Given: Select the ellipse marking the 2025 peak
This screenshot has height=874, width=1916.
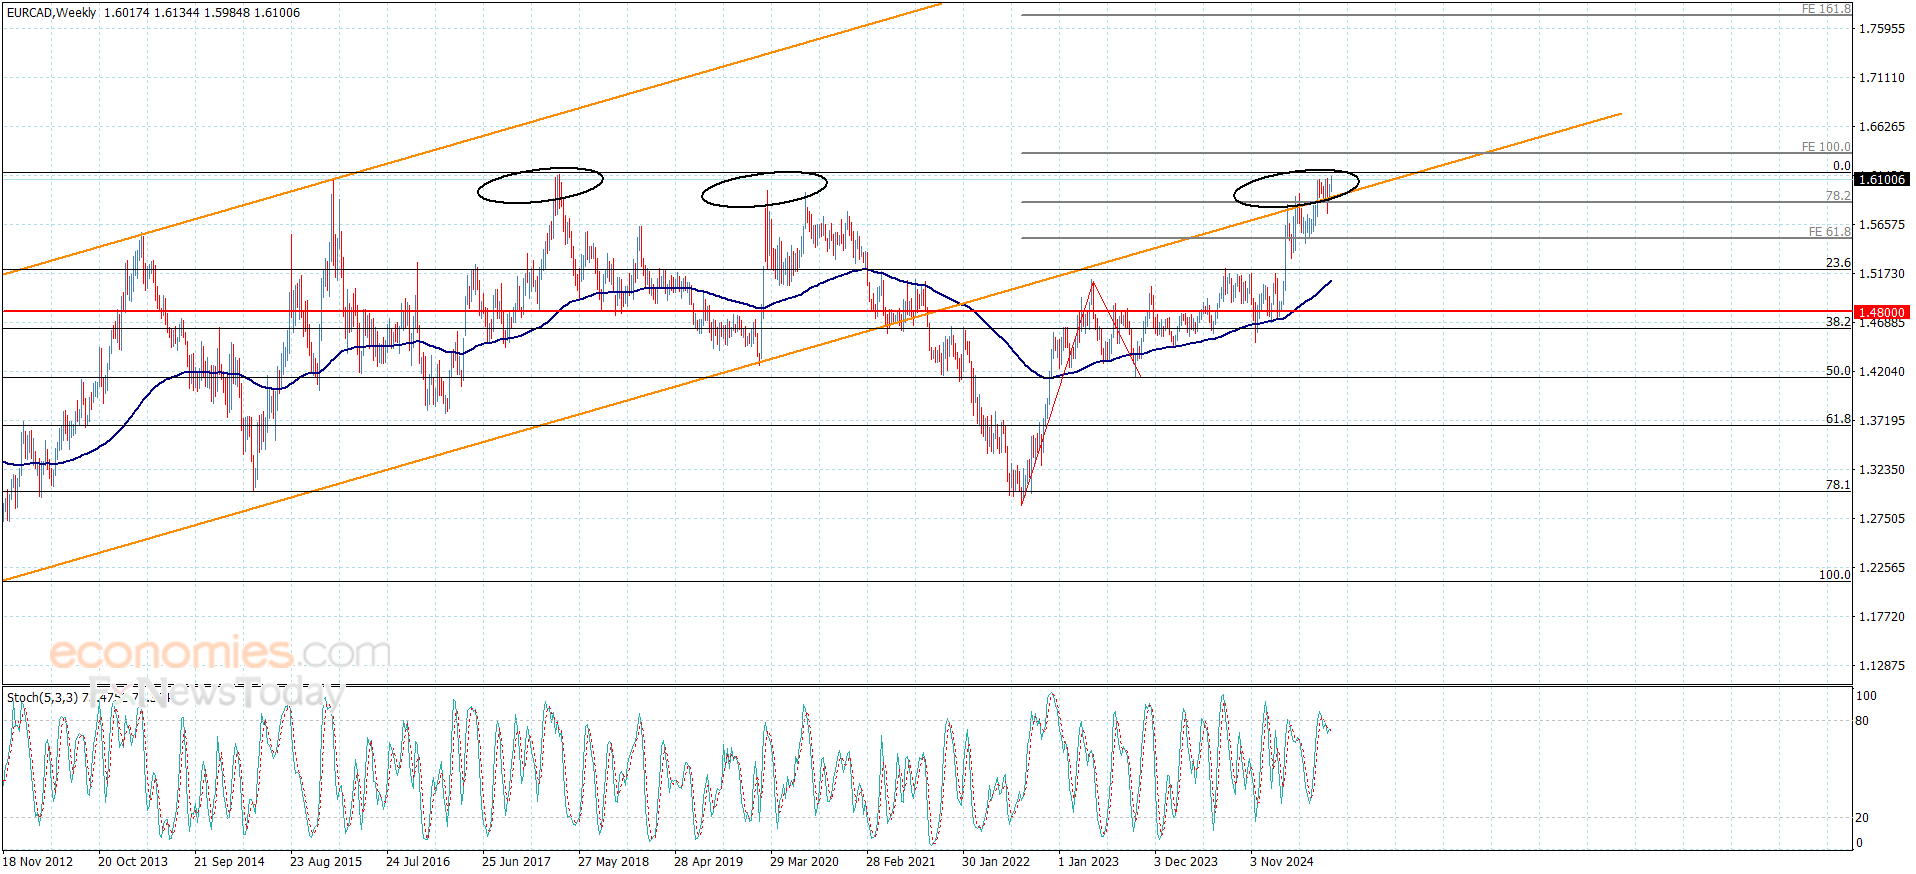Looking at the screenshot, I should tap(1296, 188).
